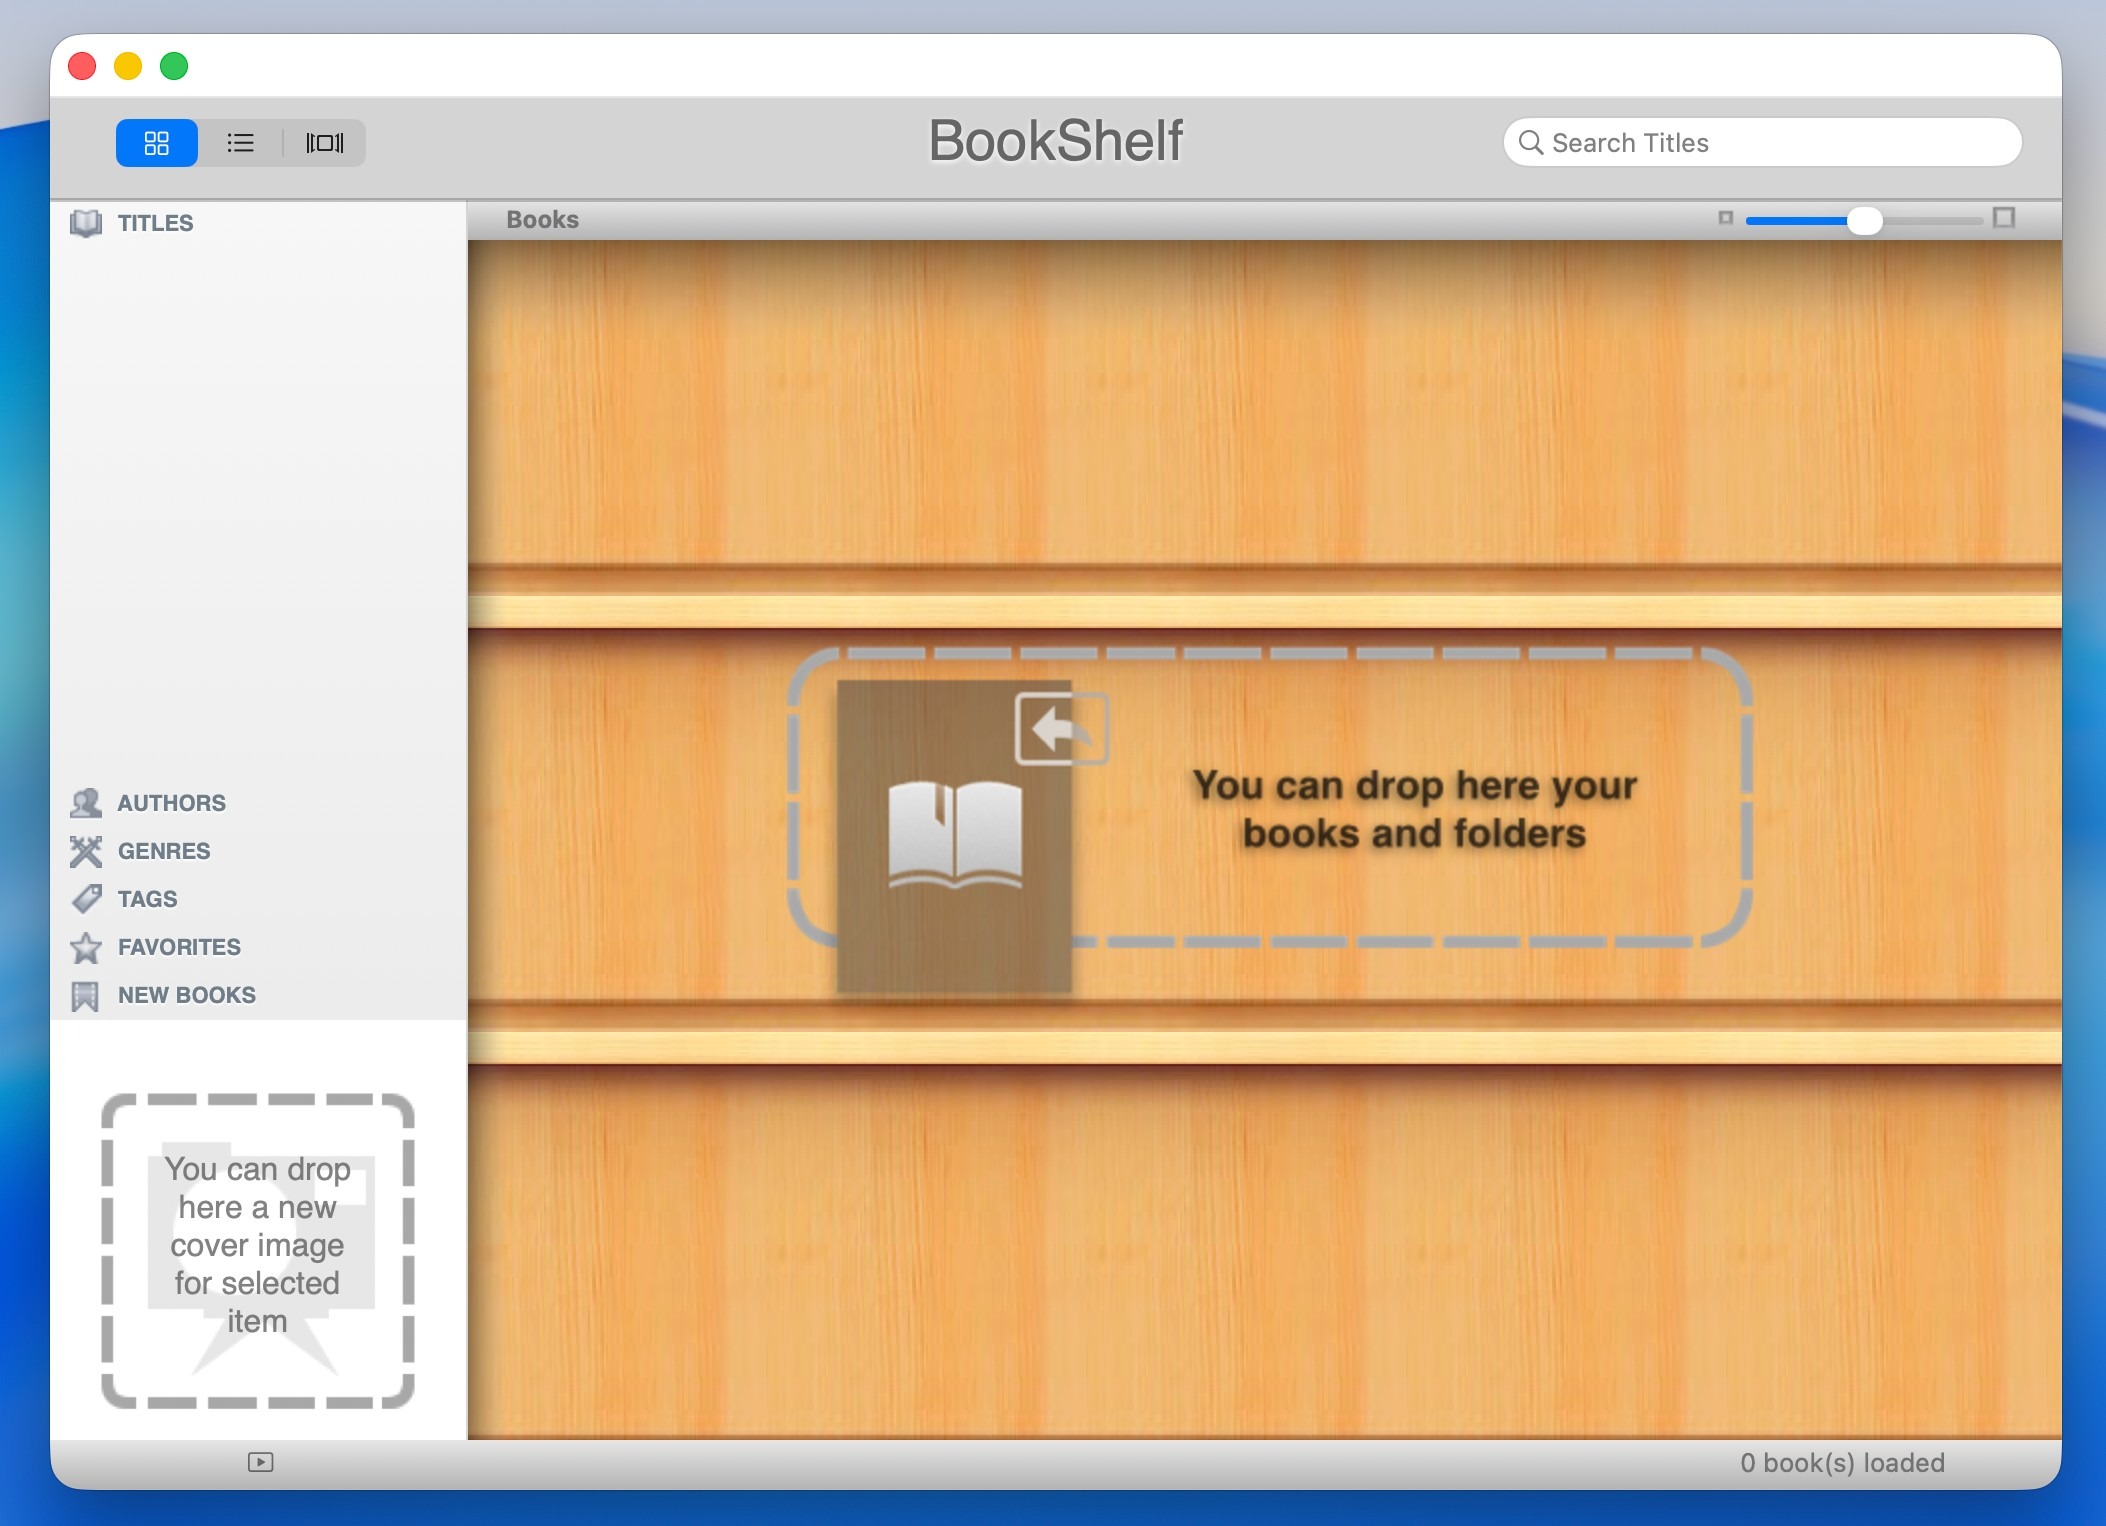
Task: Minimize the BookShelf window
Action: click(128, 66)
